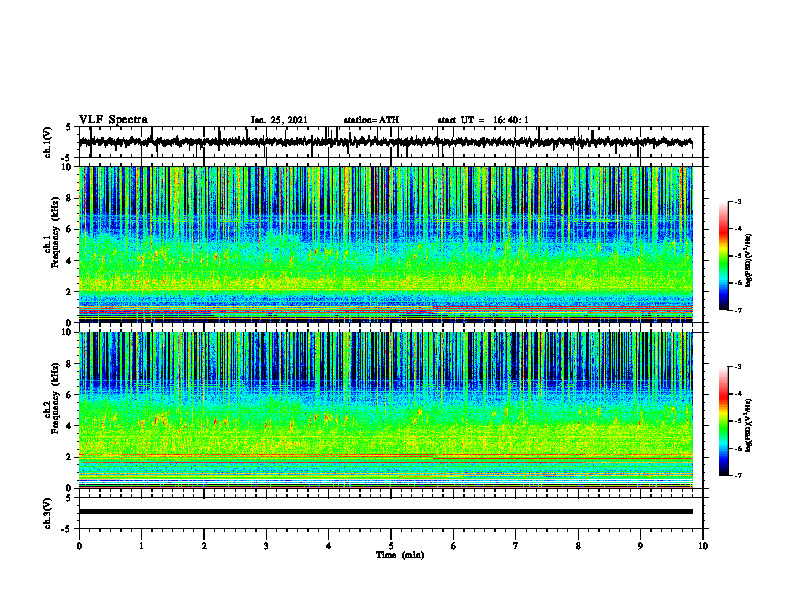792x612 pixels.
Task: Click the "ch.3(V)" axis label
Action: (47, 513)
